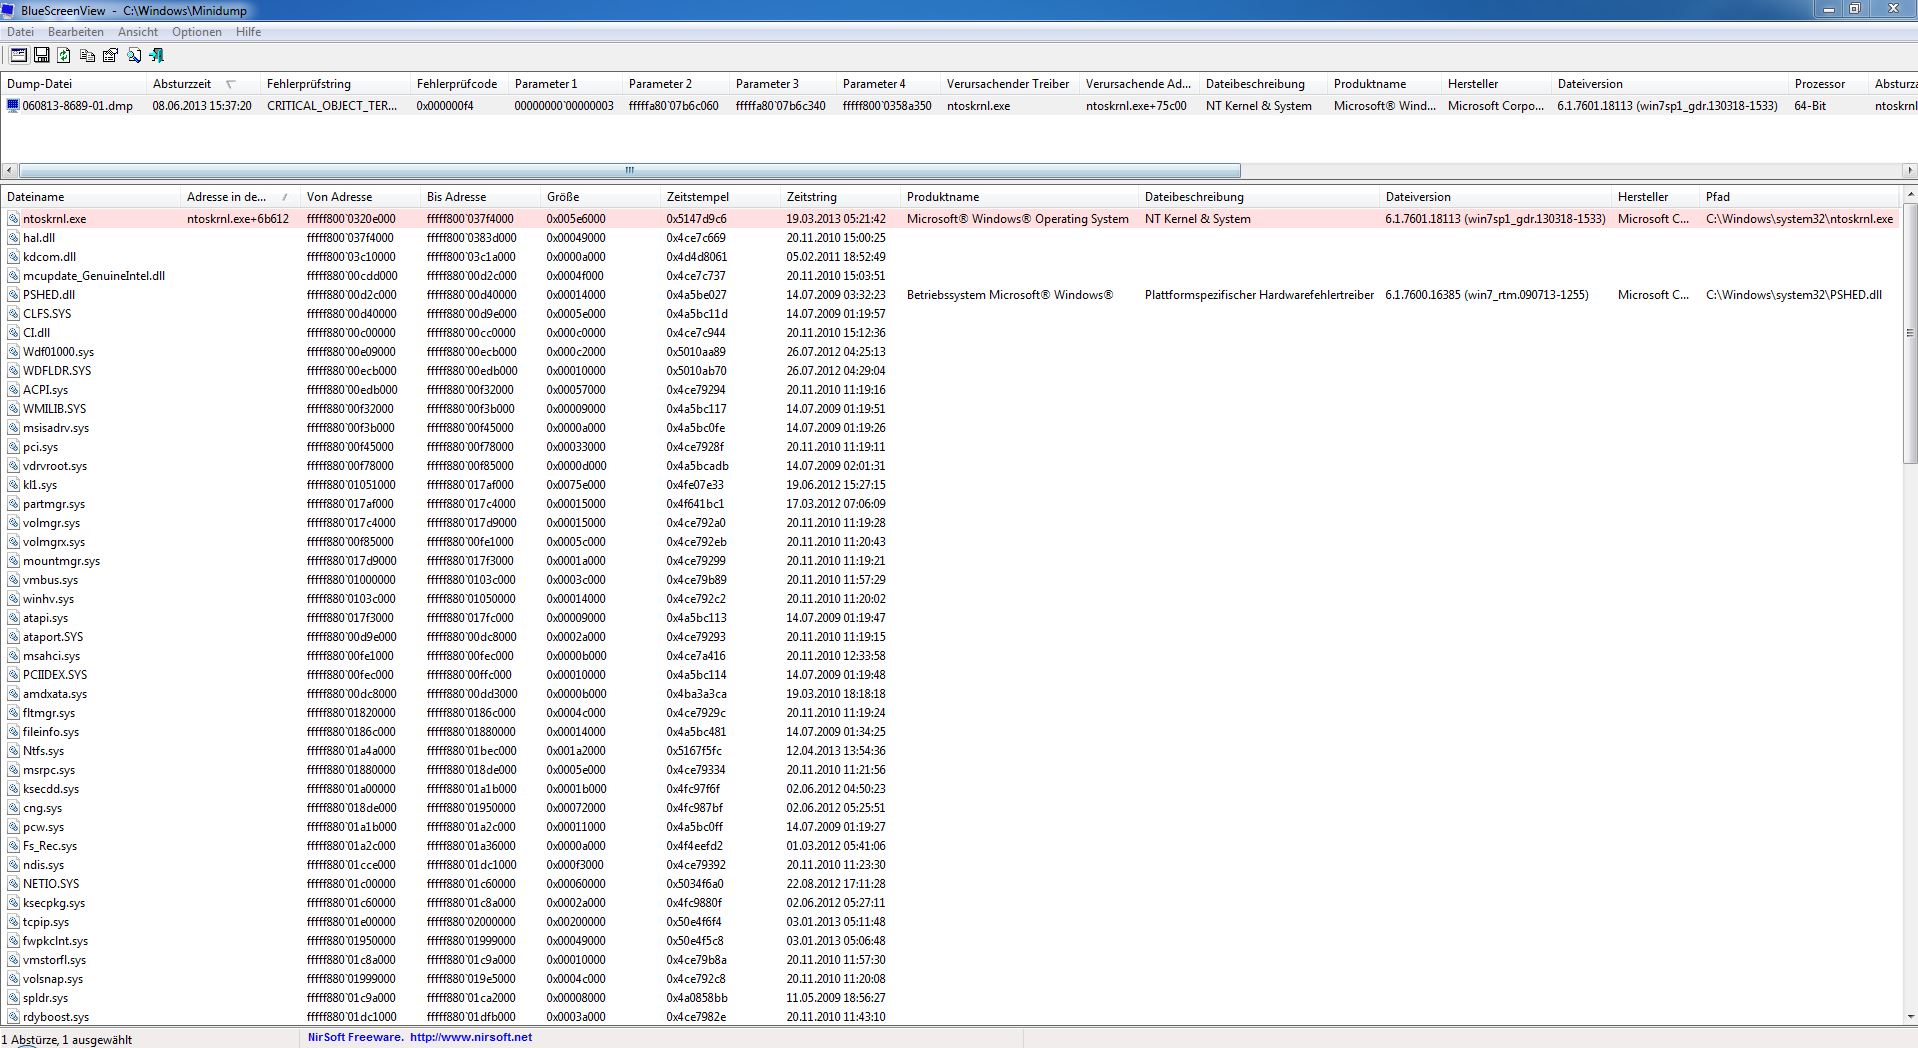This screenshot has height=1048, width=1918.
Task: Click the file icon beside Ntfs.sys
Action: [13, 751]
